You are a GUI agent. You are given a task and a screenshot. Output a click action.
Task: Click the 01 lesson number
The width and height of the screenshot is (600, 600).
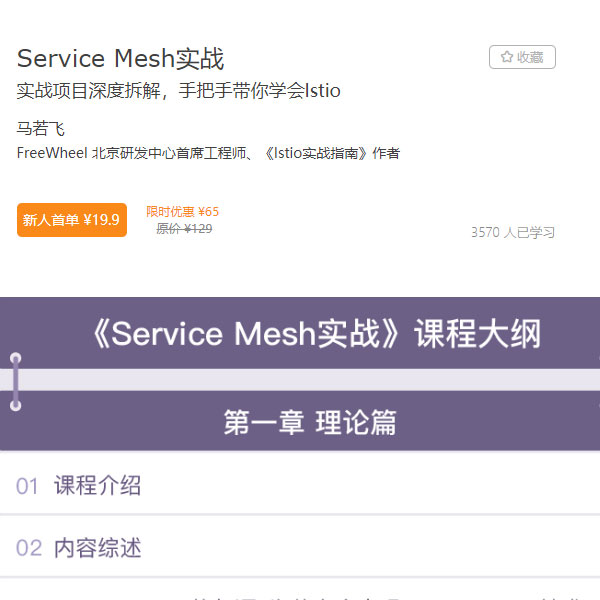point(27,486)
